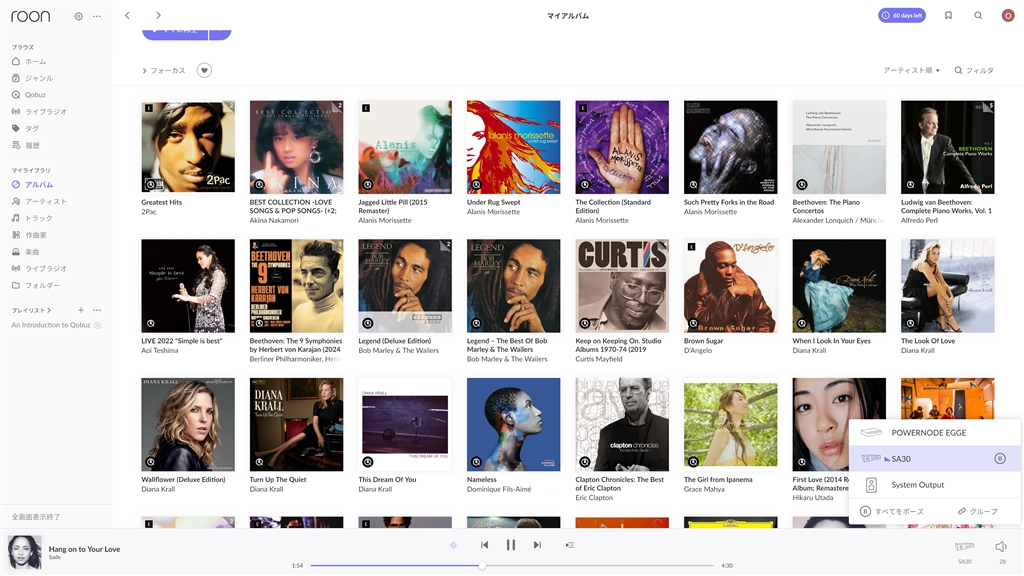
Task: Click the roon logo
Action: 31,16
